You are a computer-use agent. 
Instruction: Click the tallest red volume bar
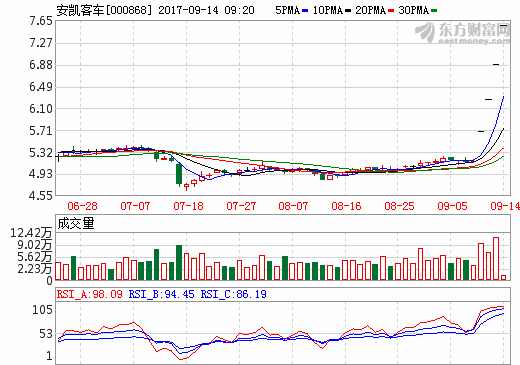click(x=496, y=258)
